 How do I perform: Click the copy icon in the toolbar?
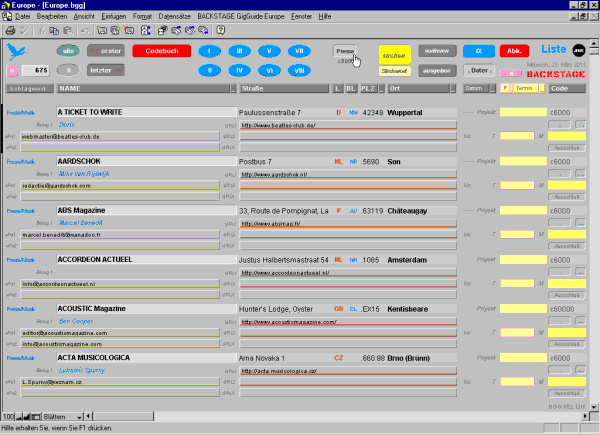coord(54,31)
